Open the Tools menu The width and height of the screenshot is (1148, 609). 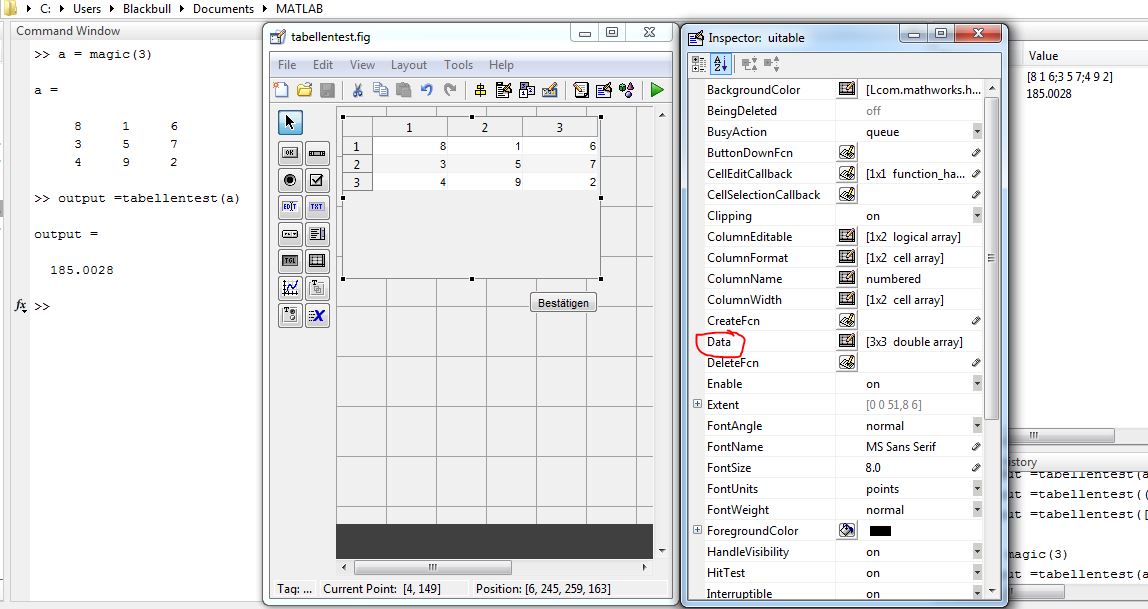click(x=458, y=65)
